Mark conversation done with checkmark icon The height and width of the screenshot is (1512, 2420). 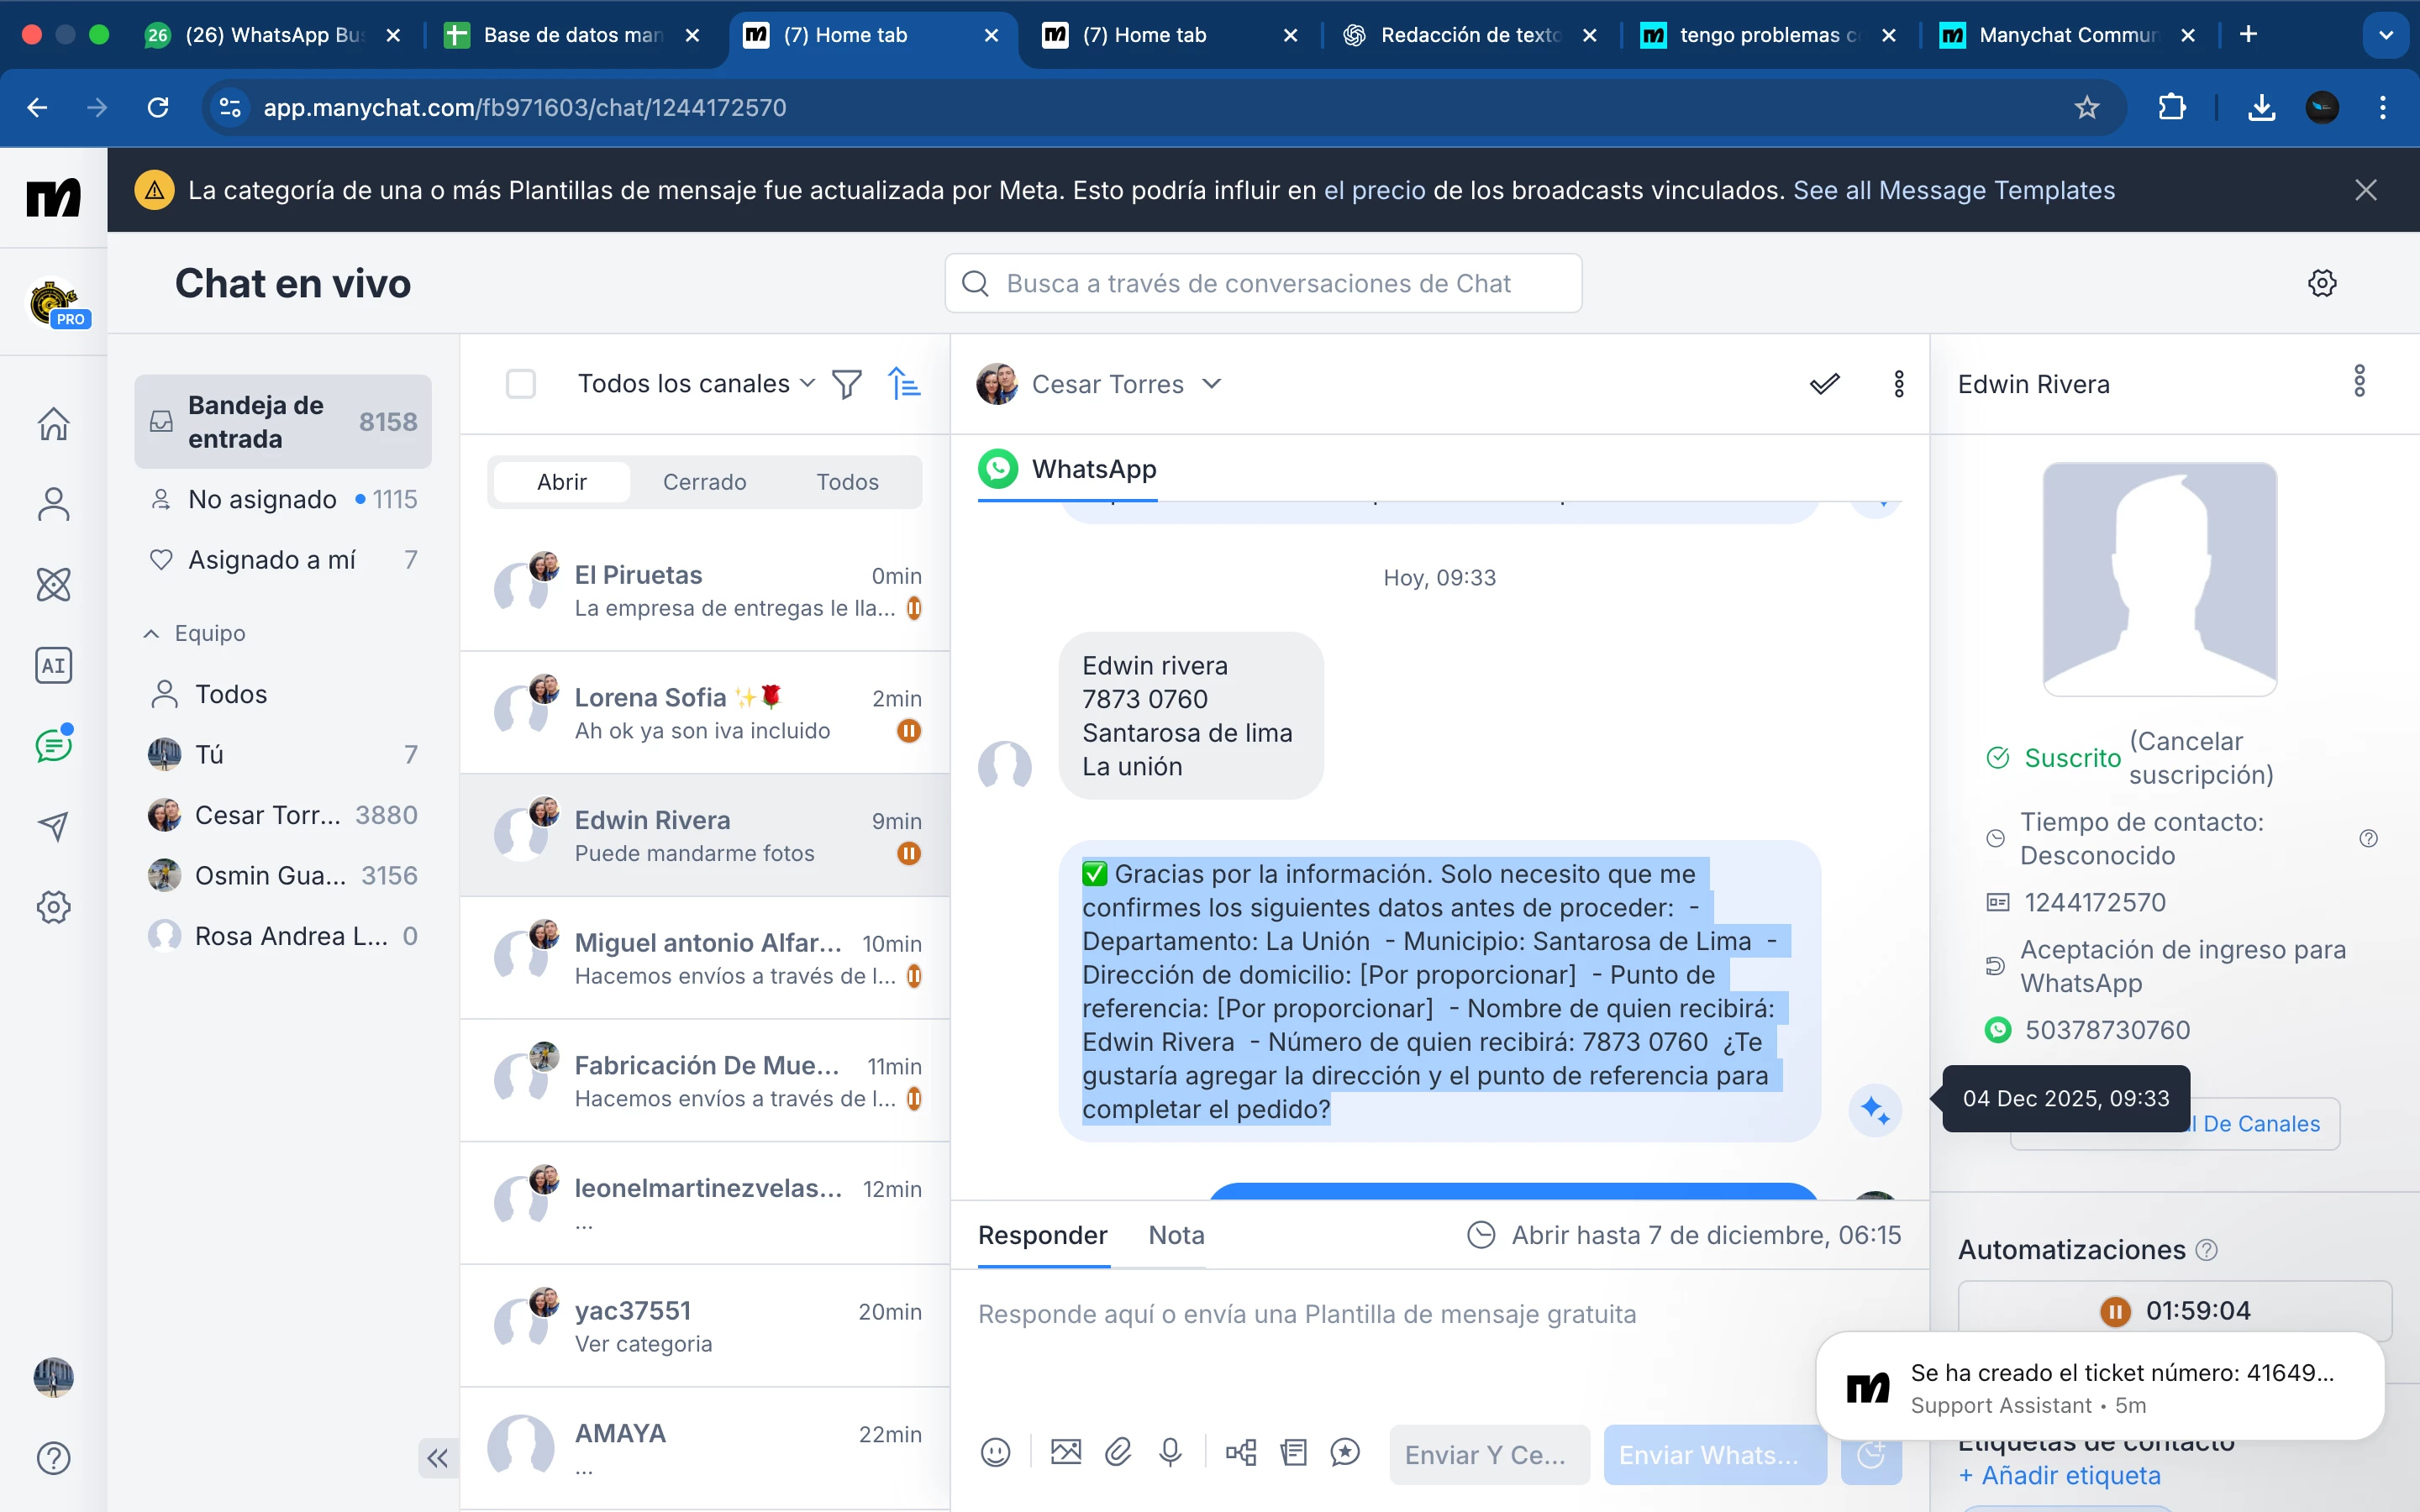click(1824, 384)
